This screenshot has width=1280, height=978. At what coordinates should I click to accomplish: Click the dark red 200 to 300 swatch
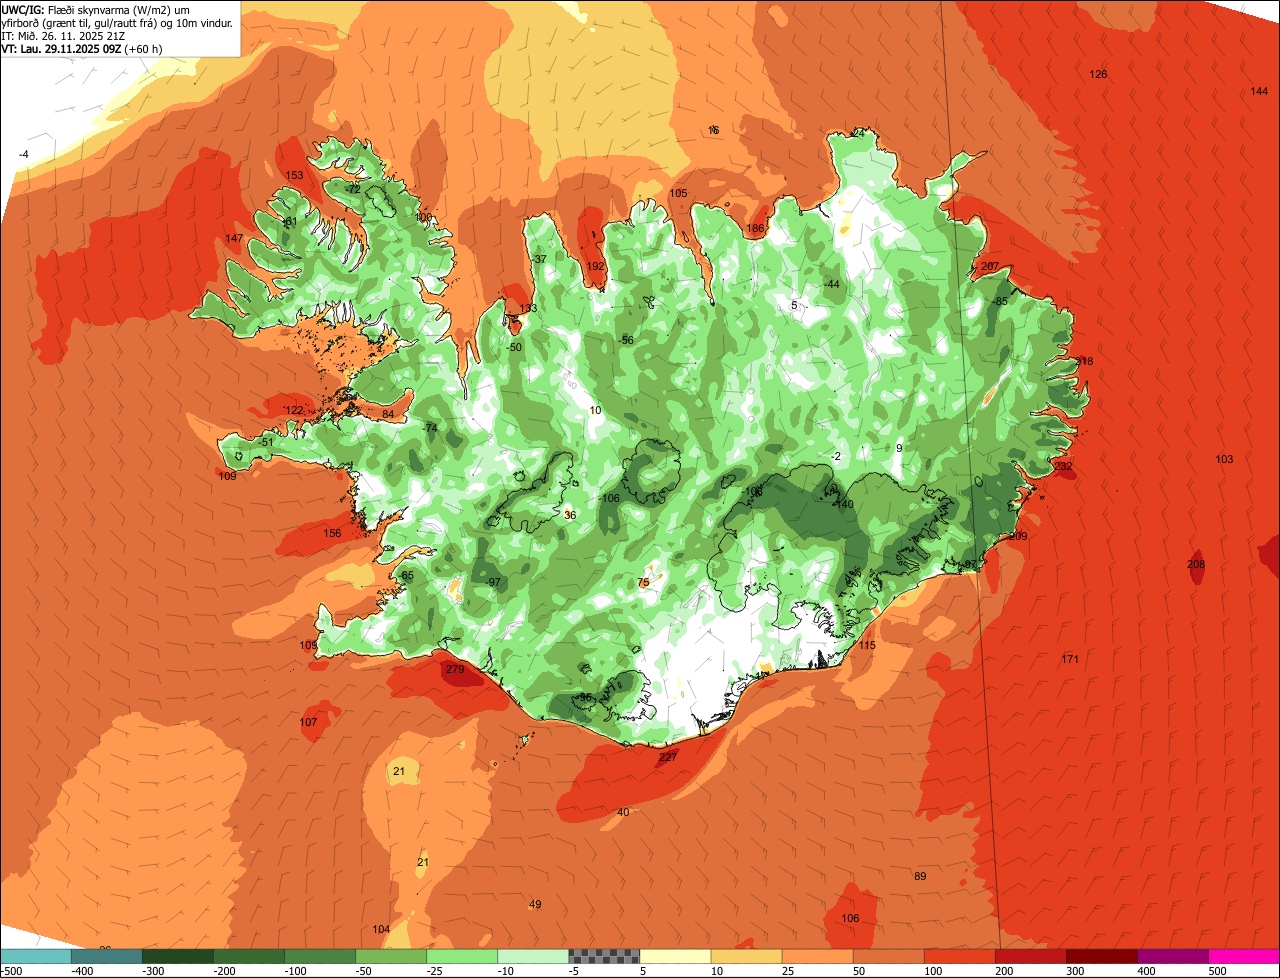(1030, 956)
